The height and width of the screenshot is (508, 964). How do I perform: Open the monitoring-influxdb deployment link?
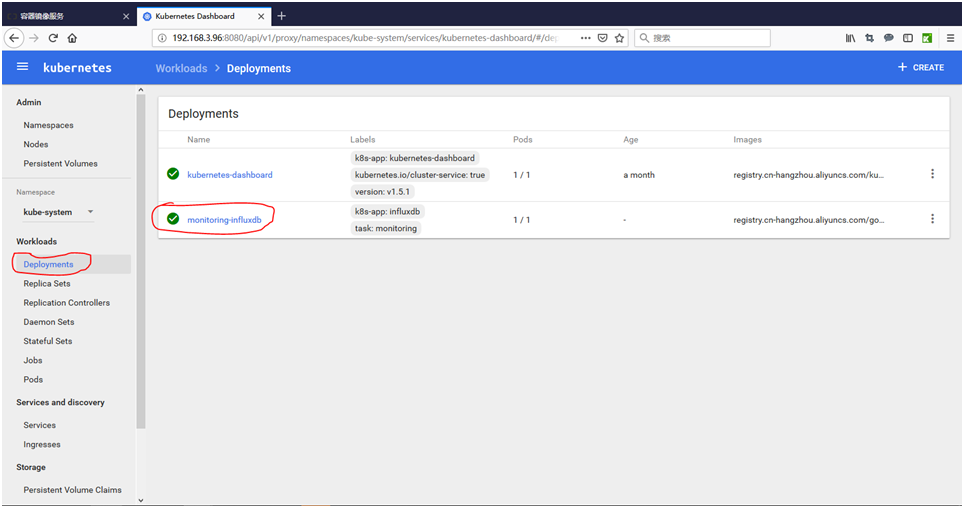(x=224, y=220)
